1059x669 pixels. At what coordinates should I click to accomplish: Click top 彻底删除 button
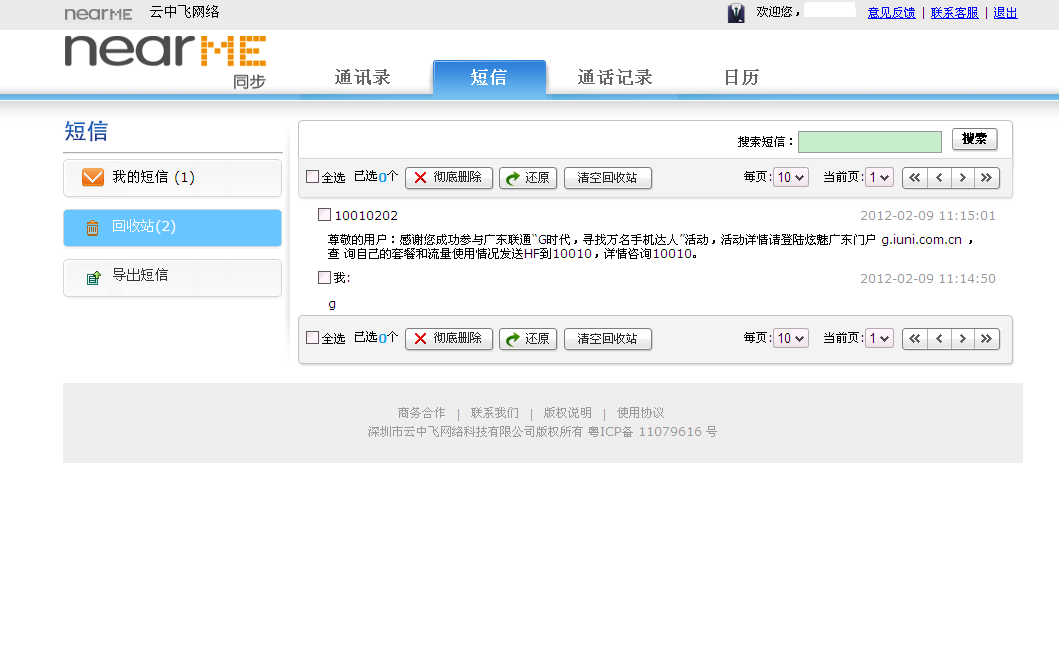(x=449, y=178)
